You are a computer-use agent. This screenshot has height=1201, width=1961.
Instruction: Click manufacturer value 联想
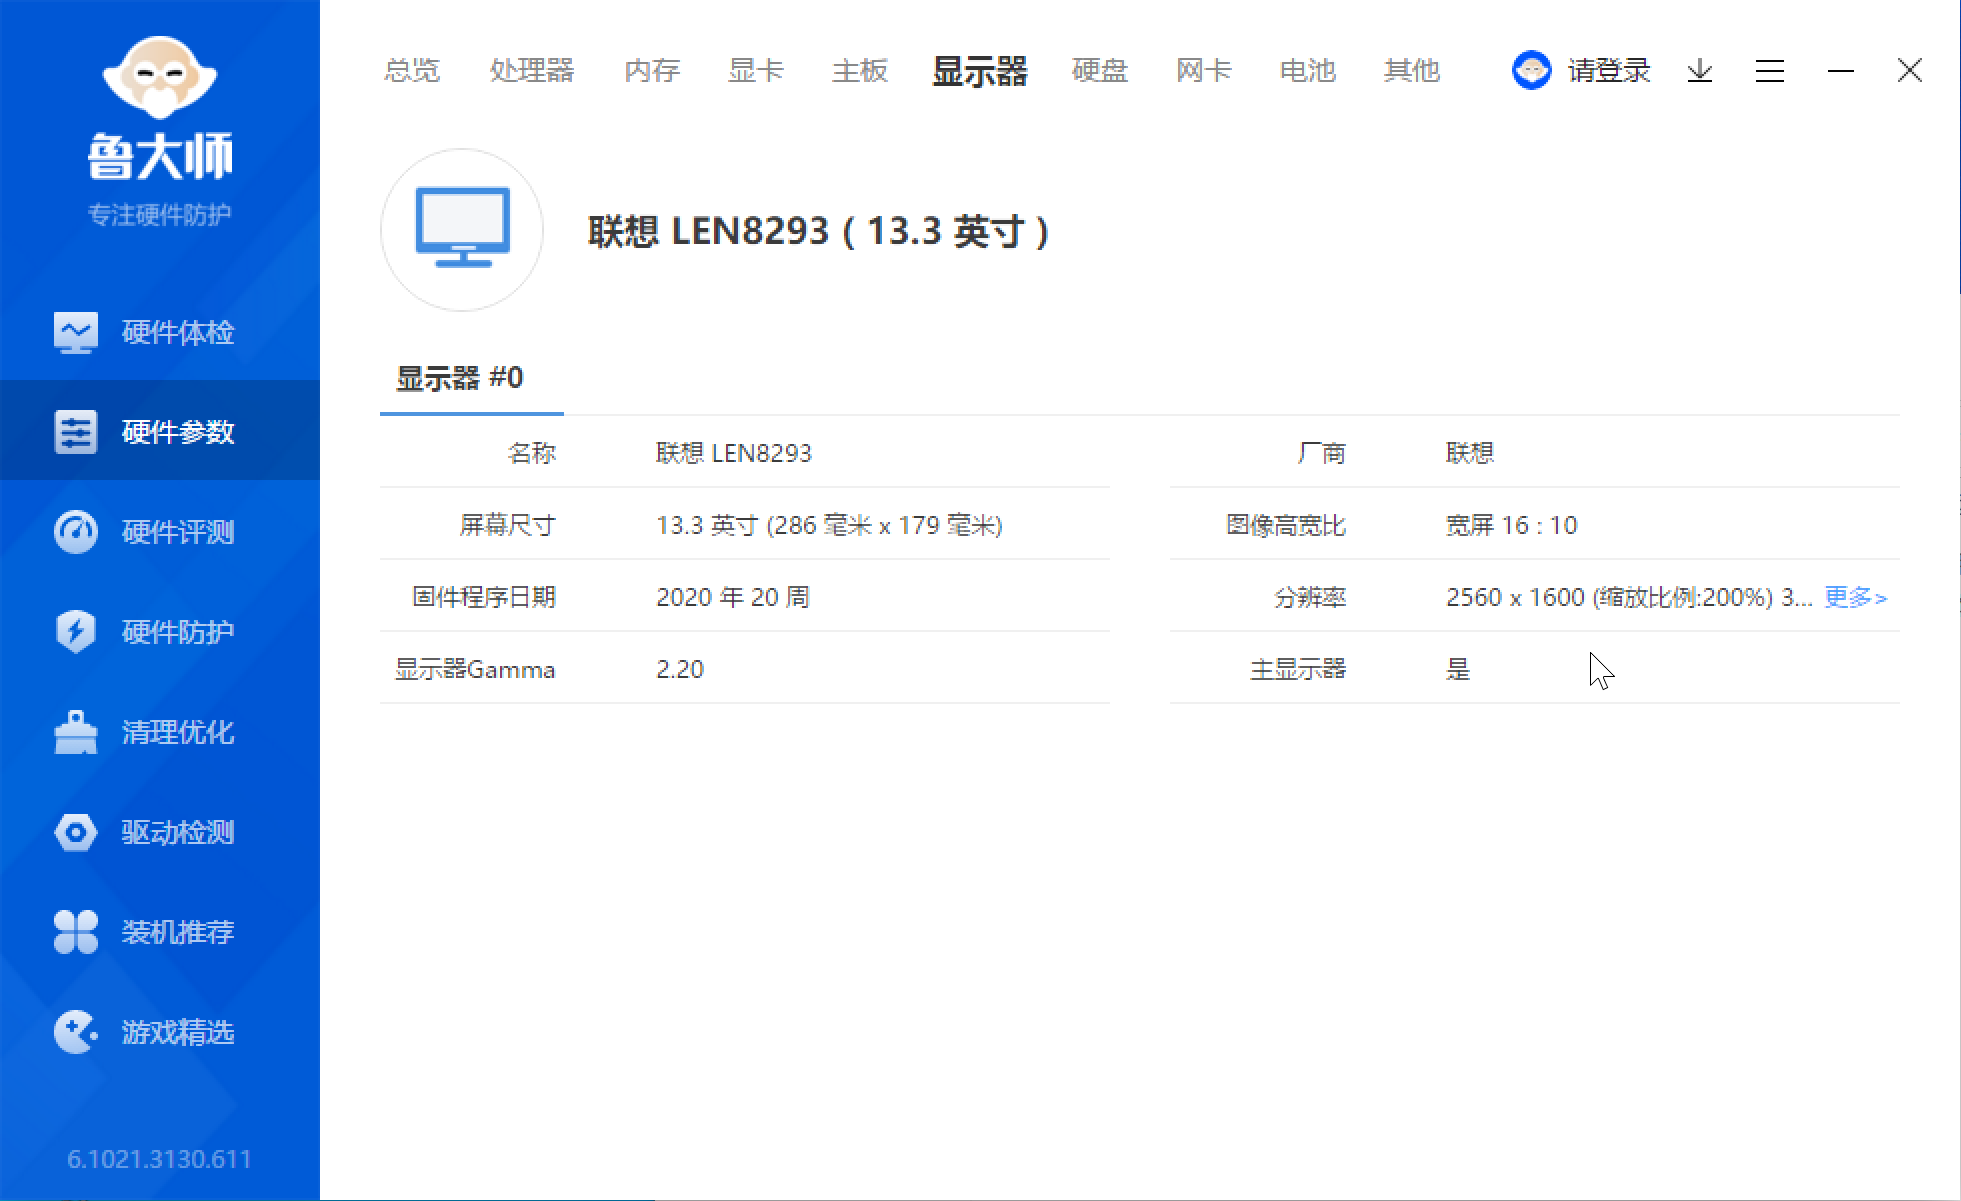pyautogui.click(x=1470, y=453)
